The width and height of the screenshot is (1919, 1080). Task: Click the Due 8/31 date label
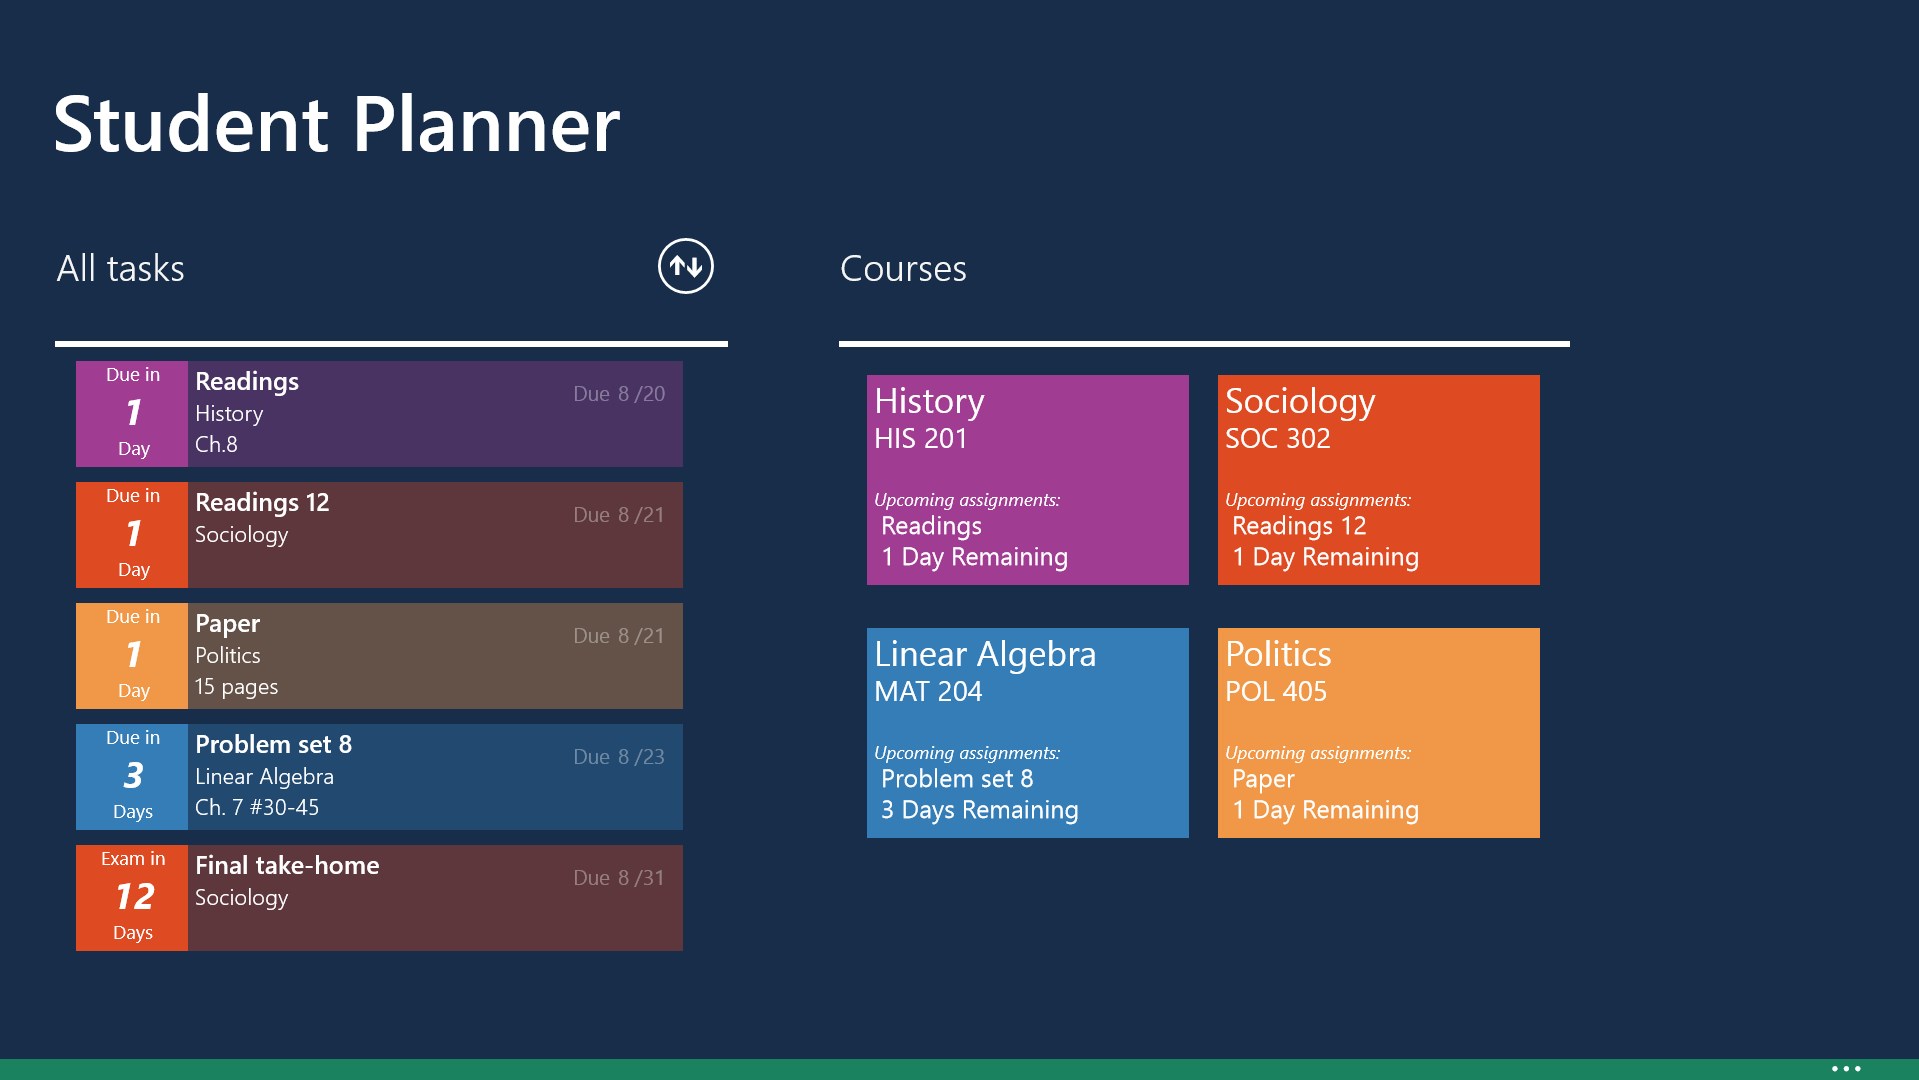(x=618, y=878)
